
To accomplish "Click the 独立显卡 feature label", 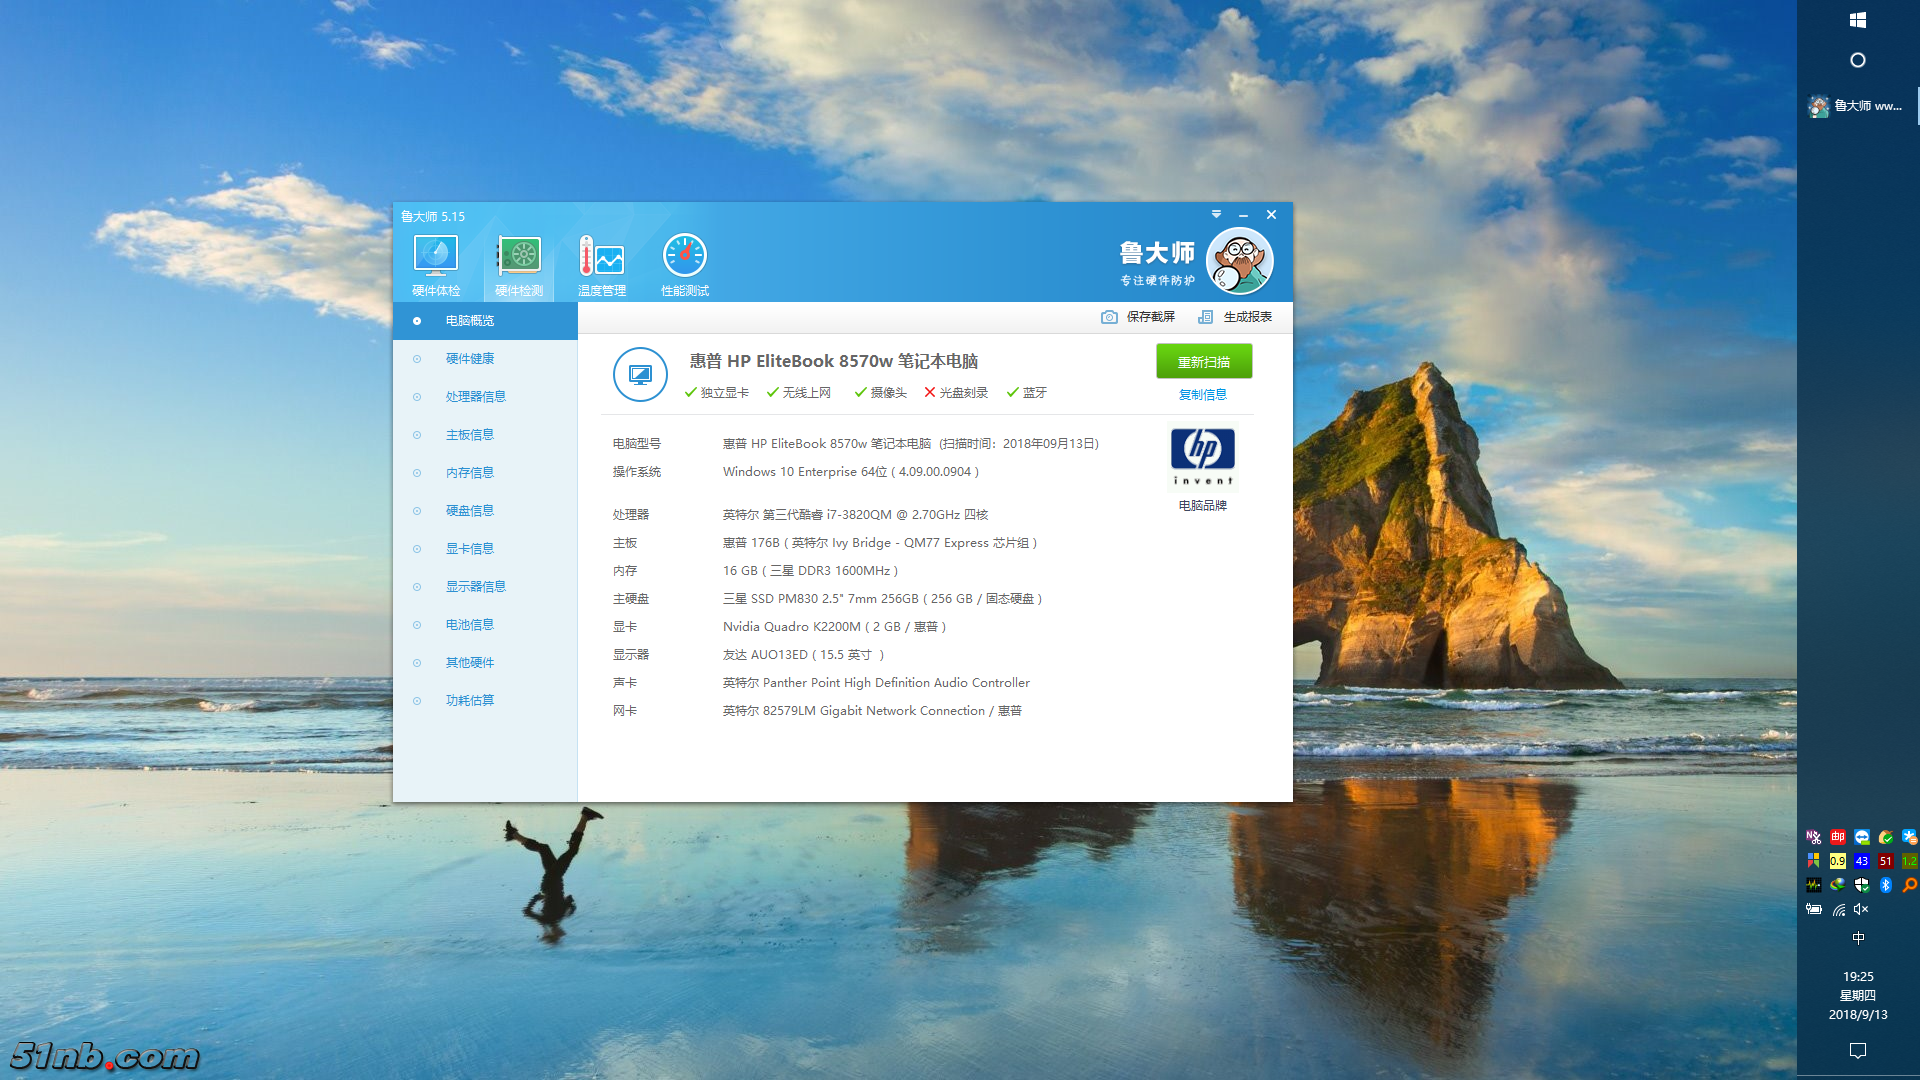I will point(725,393).
